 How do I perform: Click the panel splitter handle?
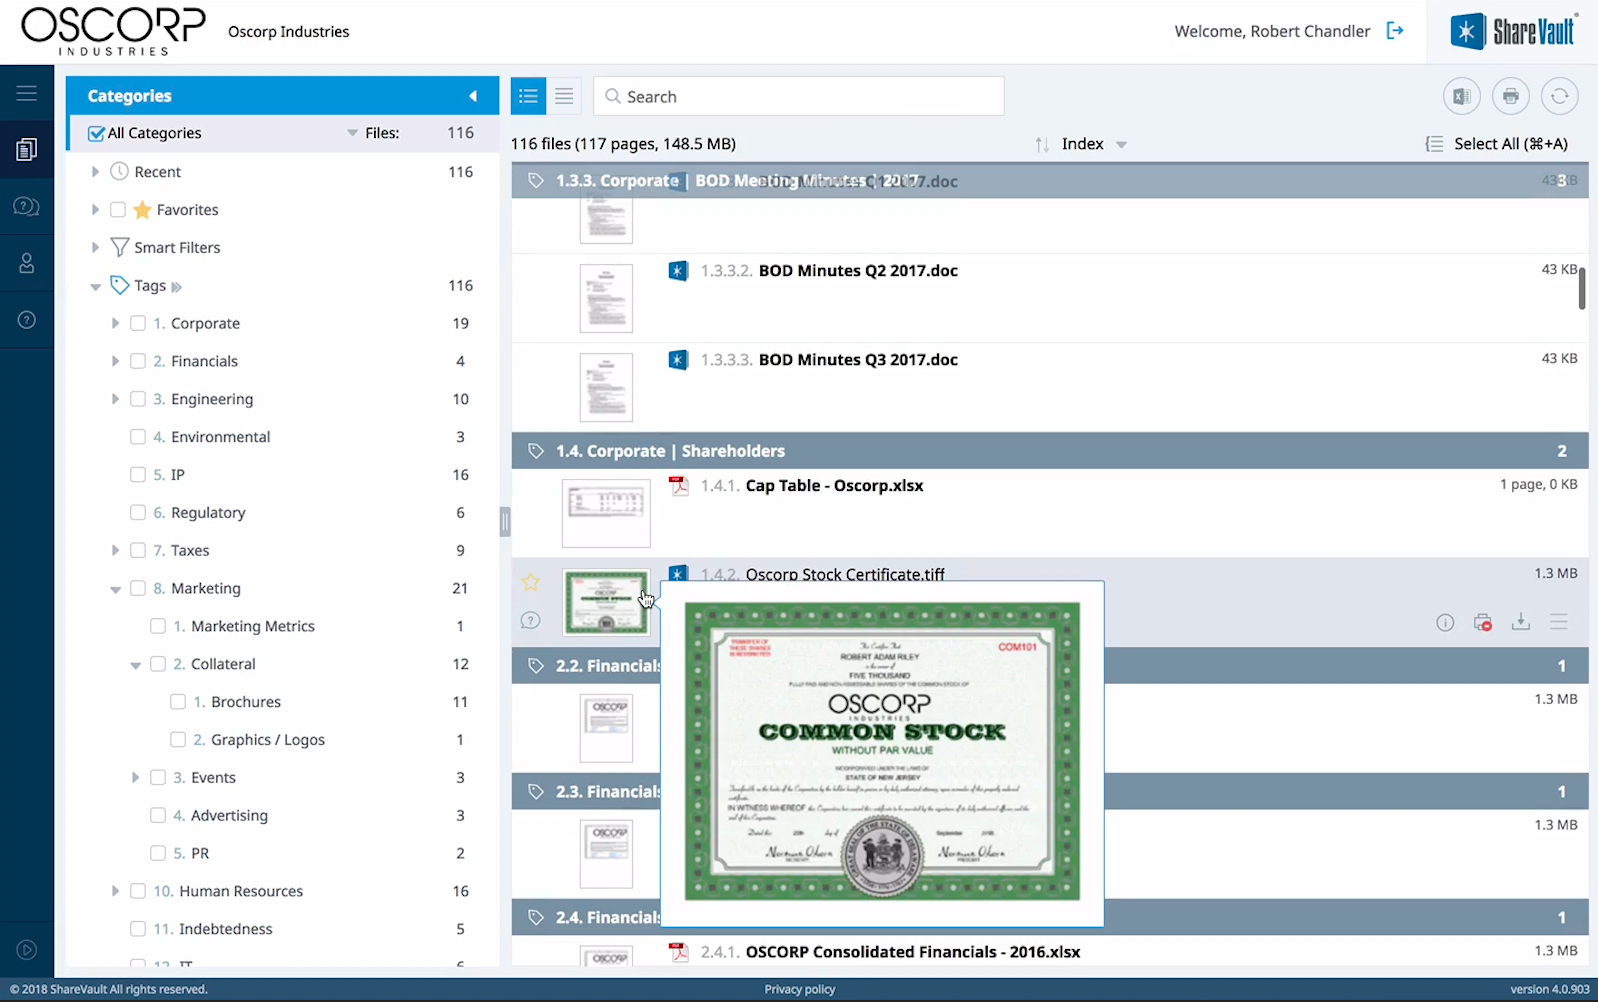(x=505, y=522)
